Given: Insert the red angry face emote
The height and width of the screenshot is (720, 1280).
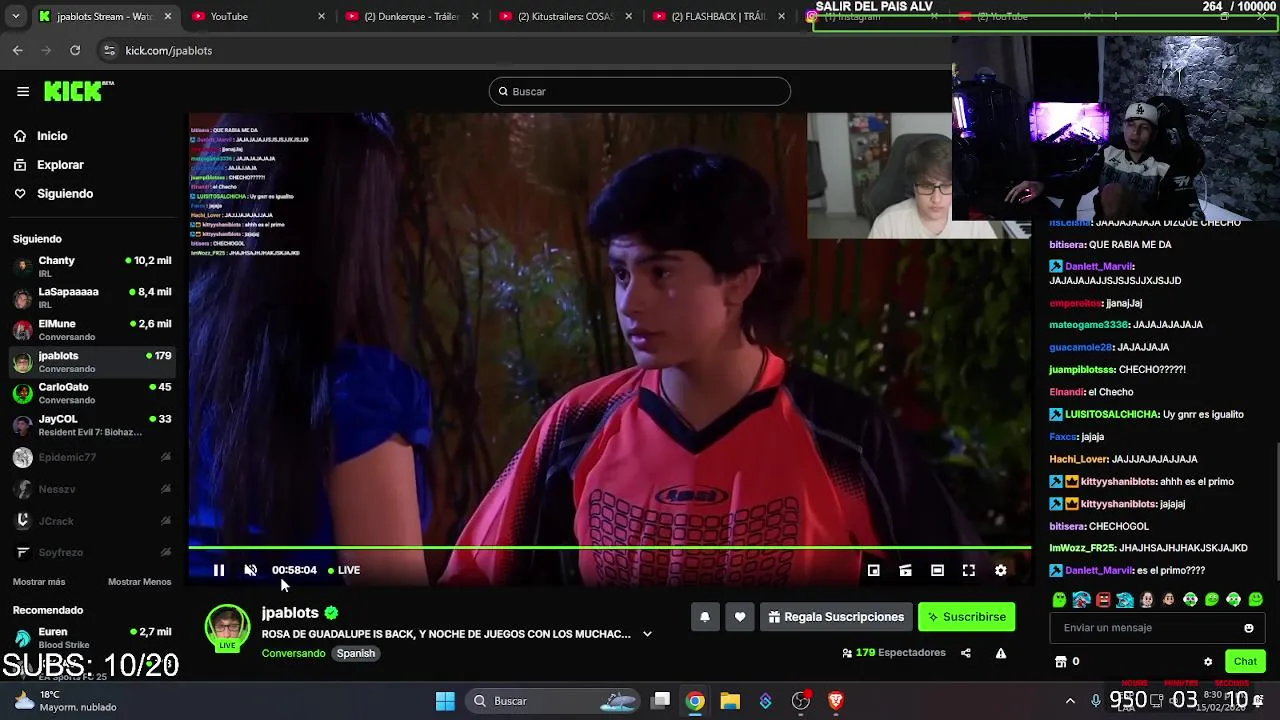Looking at the screenshot, I should [x=1103, y=600].
